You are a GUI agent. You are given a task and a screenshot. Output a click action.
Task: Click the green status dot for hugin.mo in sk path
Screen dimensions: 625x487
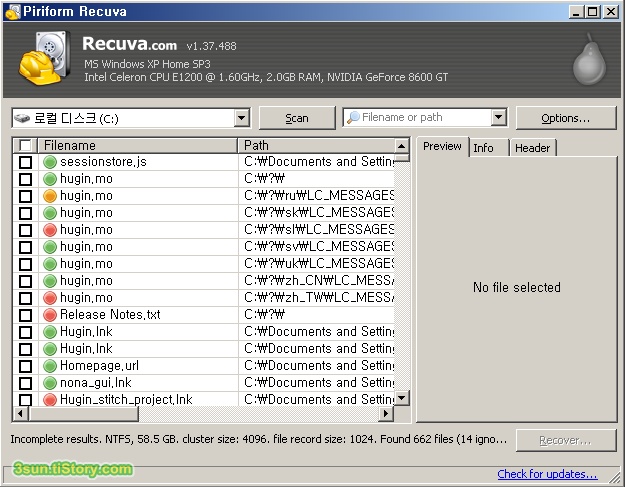[x=50, y=213]
